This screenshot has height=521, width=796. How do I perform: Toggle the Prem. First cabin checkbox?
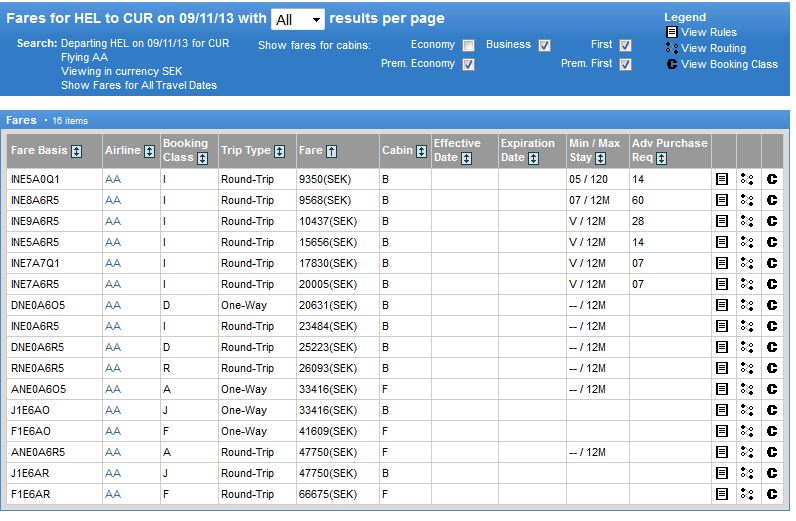point(625,64)
